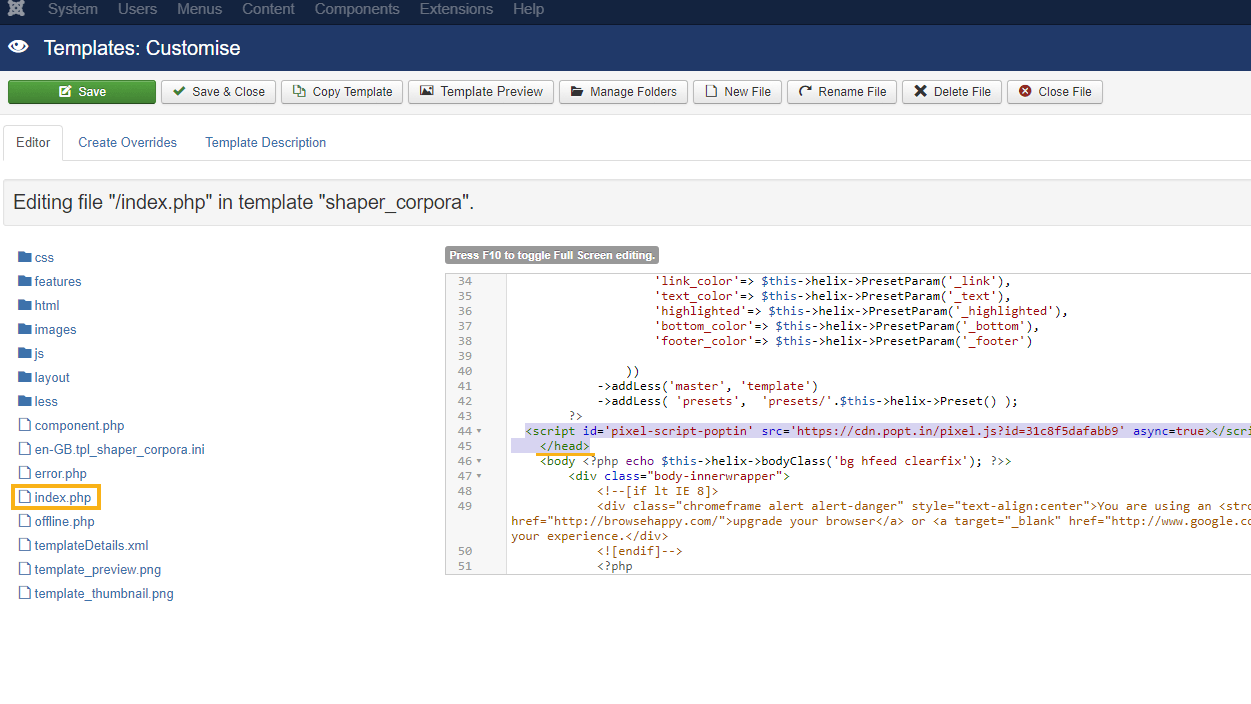Screen dimensions: 1251x704
Task: Open the Users menu
Action: 137,9
